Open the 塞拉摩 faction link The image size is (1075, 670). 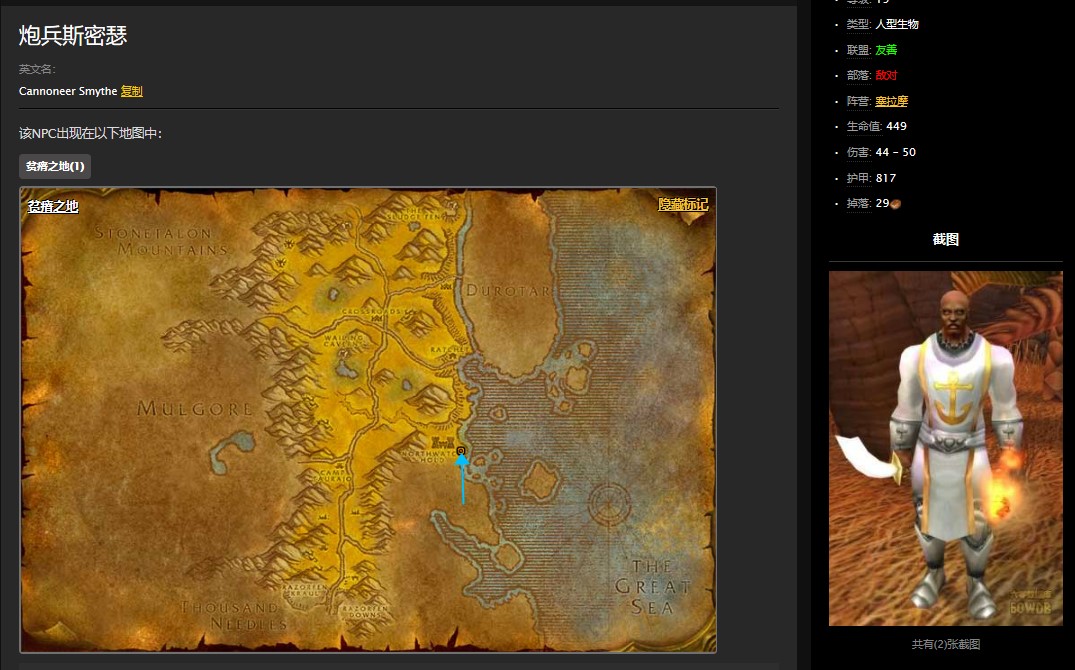[x=891, y=101]
